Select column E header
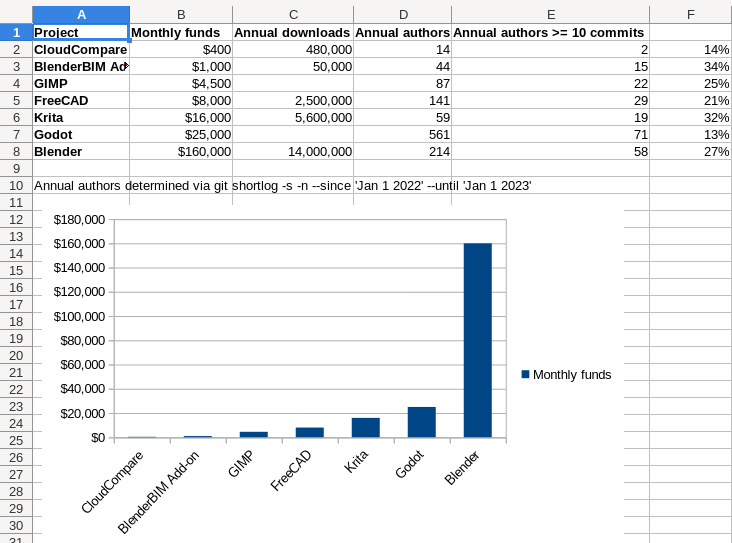The width and height of the screenshot is (732, 543). coord(551,15)
